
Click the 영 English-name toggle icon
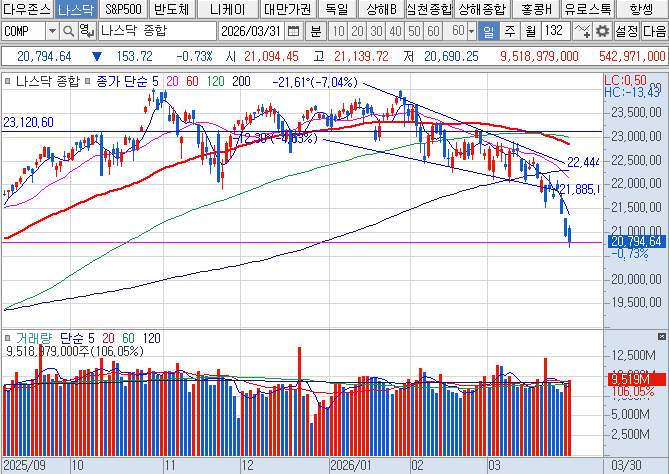(87, 31)
